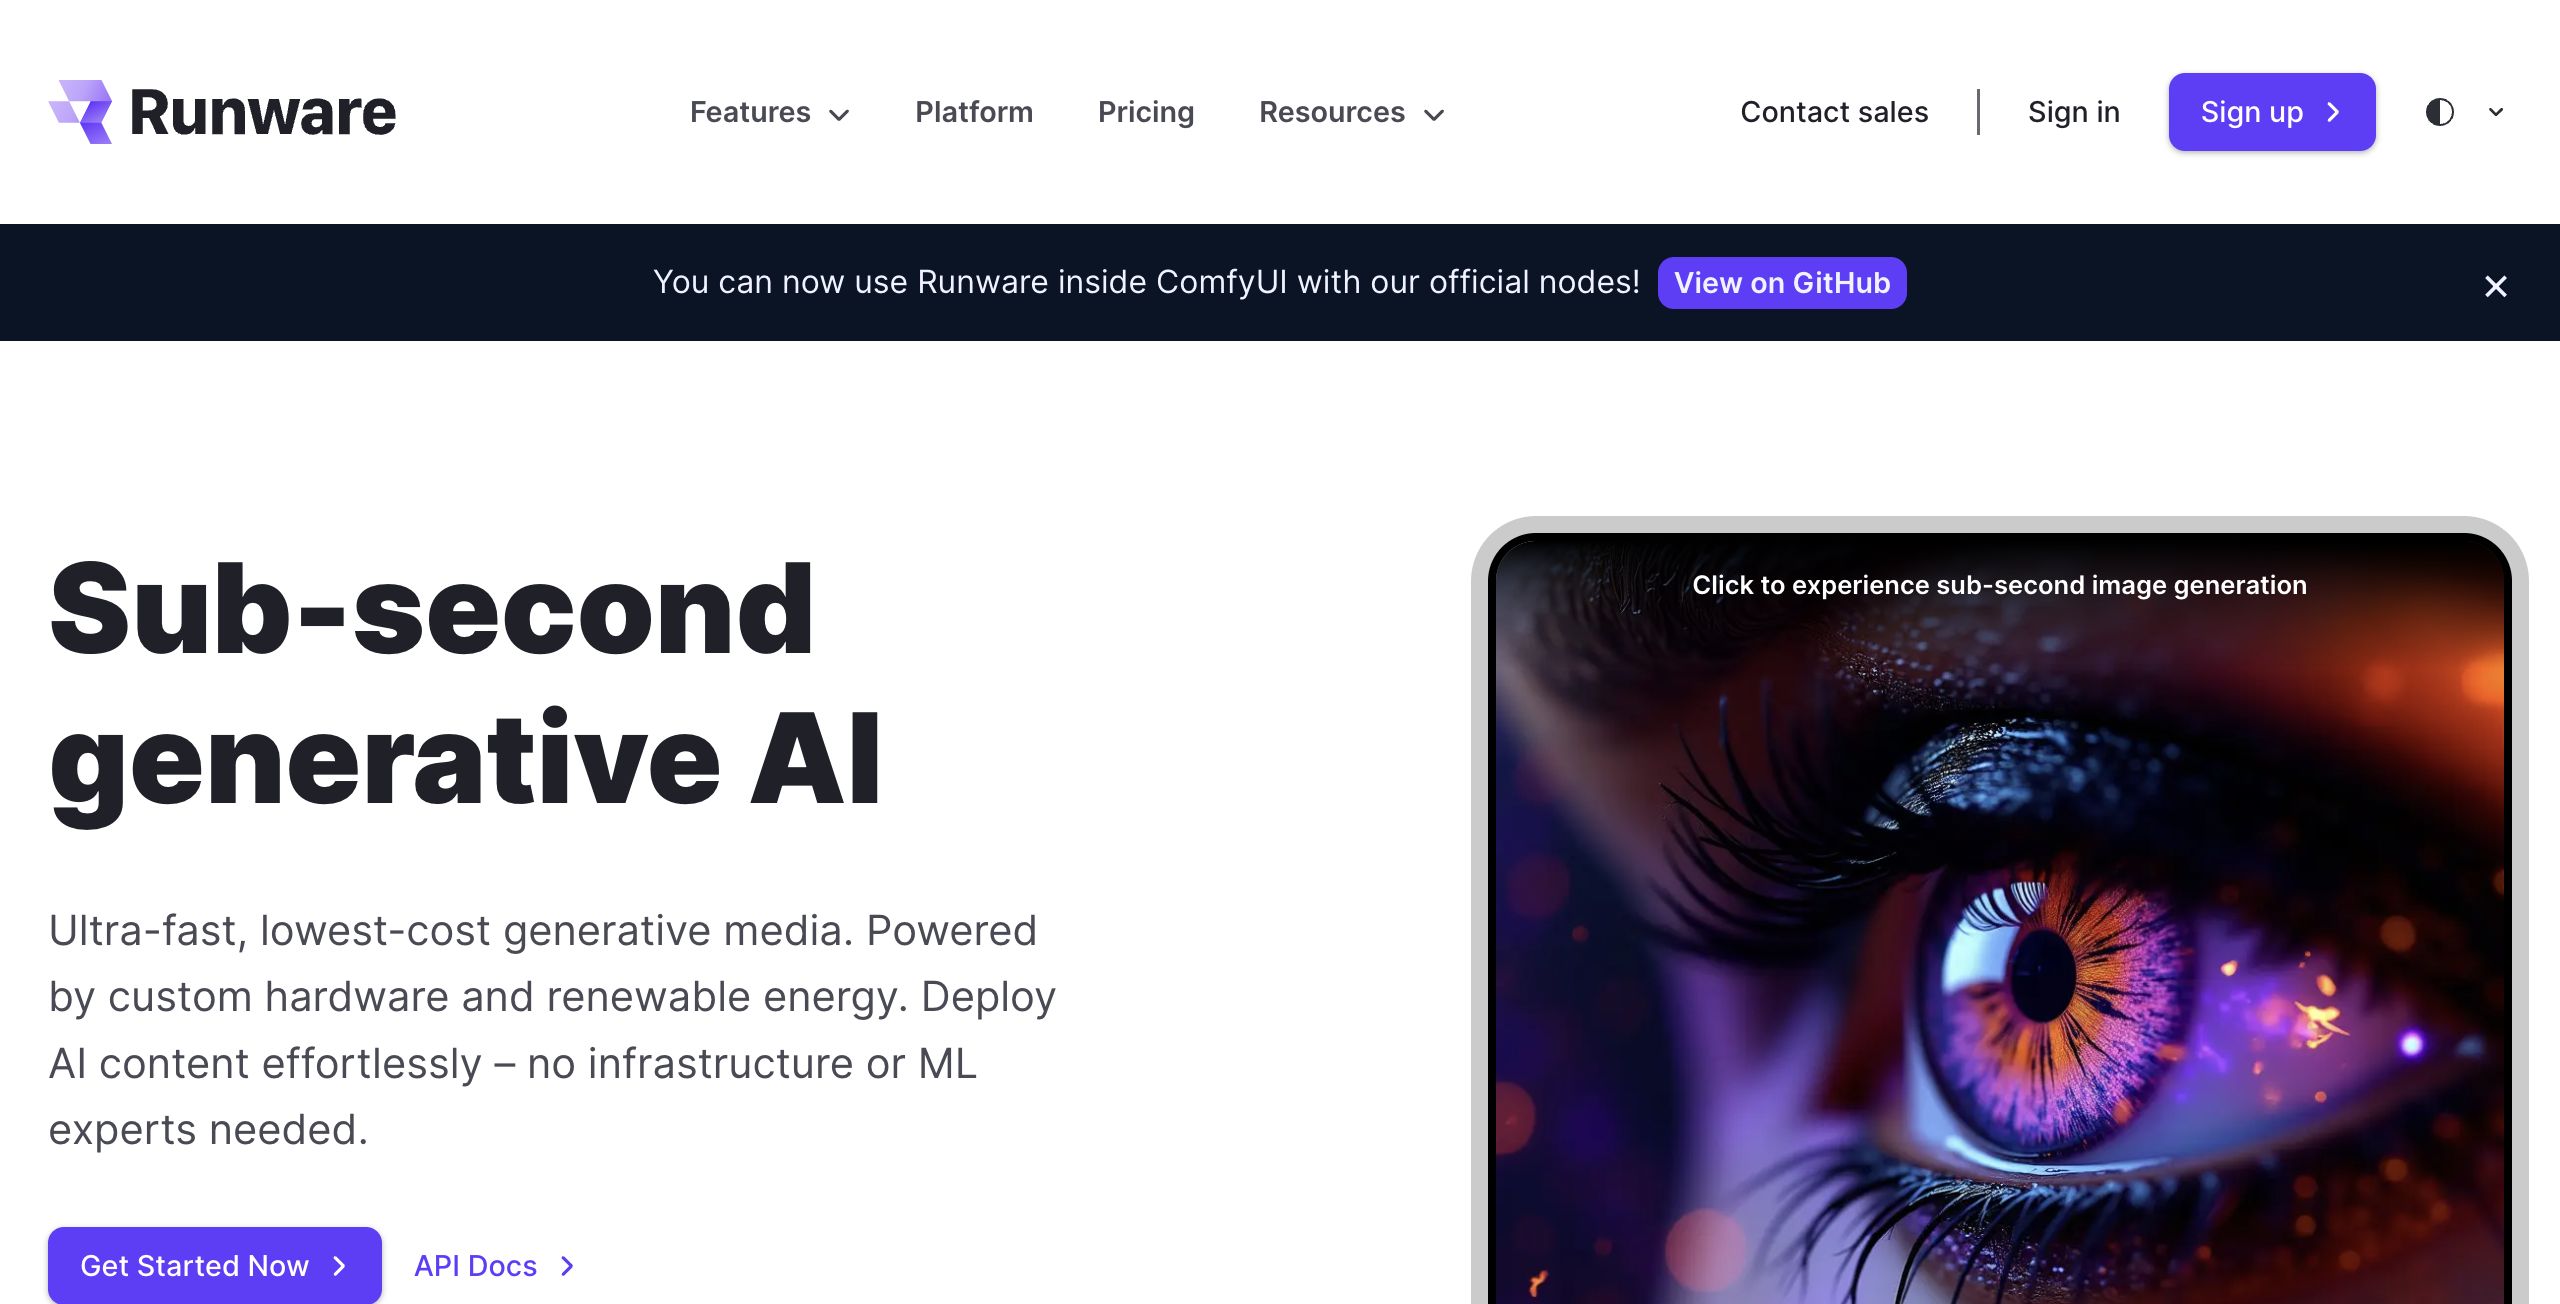Click the arrow icon in Sign up
This screenshot has height=1304, width=2560.
(2334, 112)
